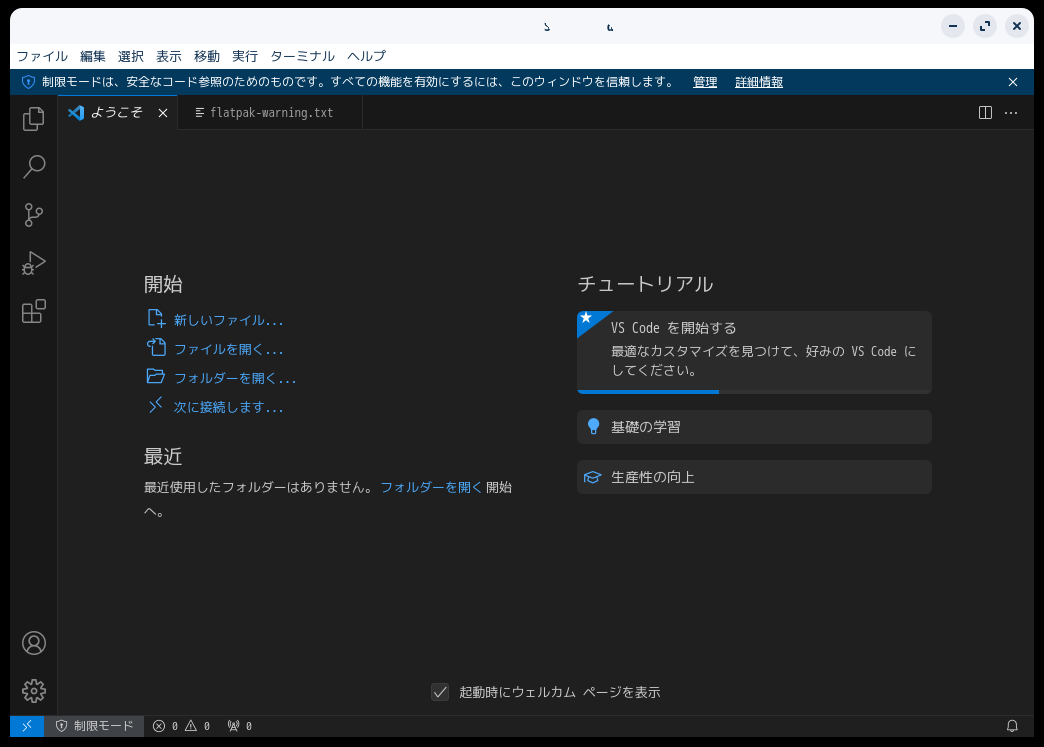Click the VS Code を開始する progress bar
This screenshot has width=1044, height=747.
pos(754,391)
